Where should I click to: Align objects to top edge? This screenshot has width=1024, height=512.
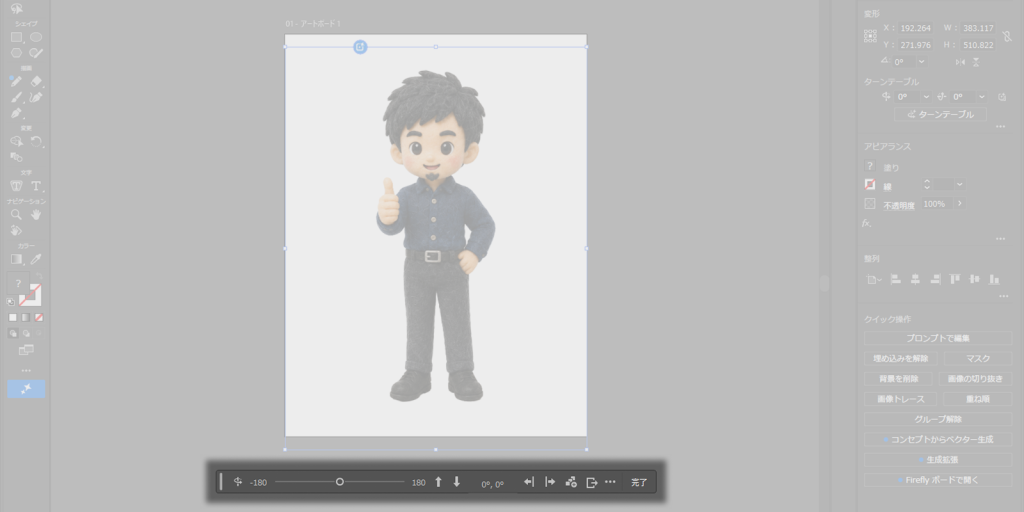pyautogui.click(x=955, y=280)
